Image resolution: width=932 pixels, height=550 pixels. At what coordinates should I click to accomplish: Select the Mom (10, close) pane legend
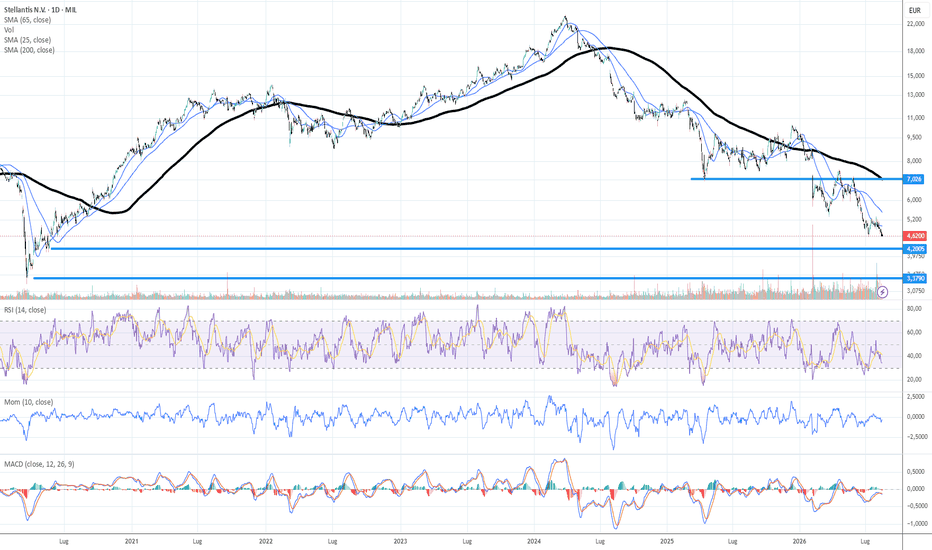[x=29, y=402]
